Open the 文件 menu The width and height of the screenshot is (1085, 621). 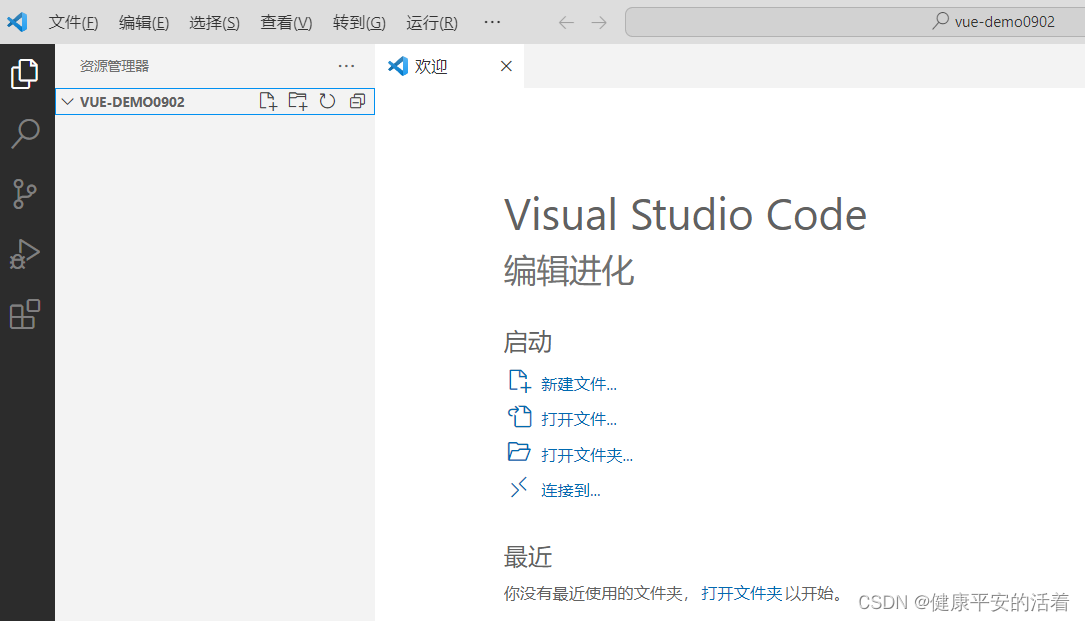pos(72,21)
